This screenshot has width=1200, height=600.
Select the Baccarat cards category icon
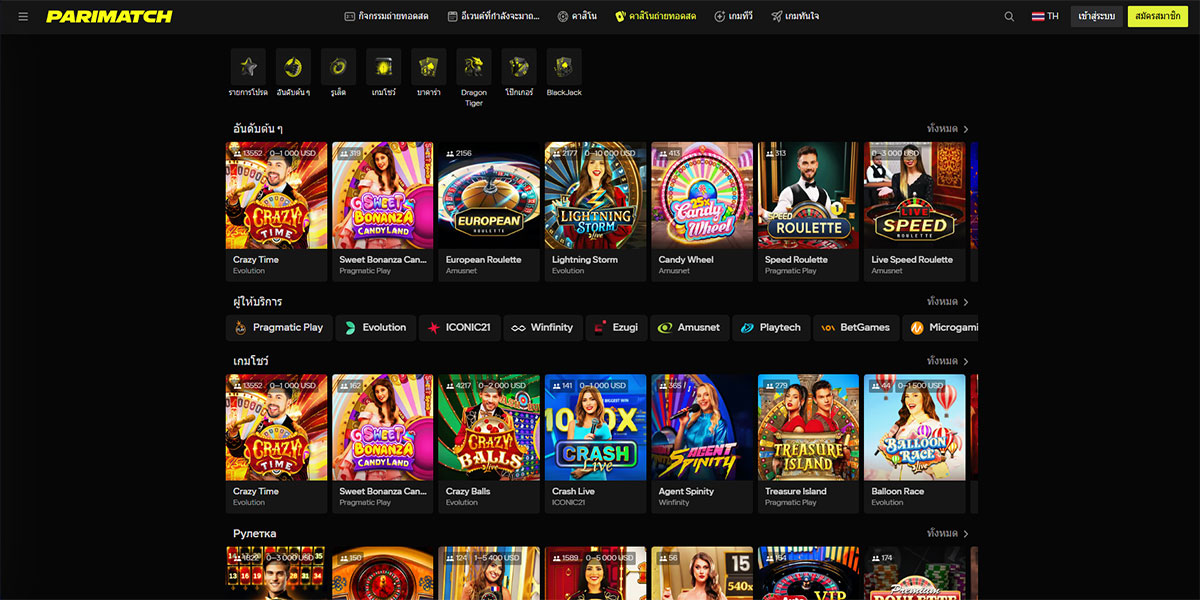coord(428,67)
